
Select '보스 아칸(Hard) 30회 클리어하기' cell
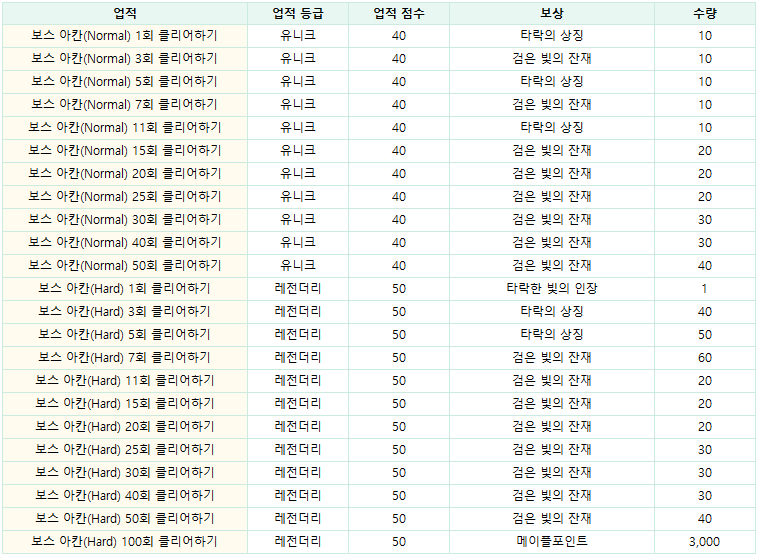pos(125,472)
